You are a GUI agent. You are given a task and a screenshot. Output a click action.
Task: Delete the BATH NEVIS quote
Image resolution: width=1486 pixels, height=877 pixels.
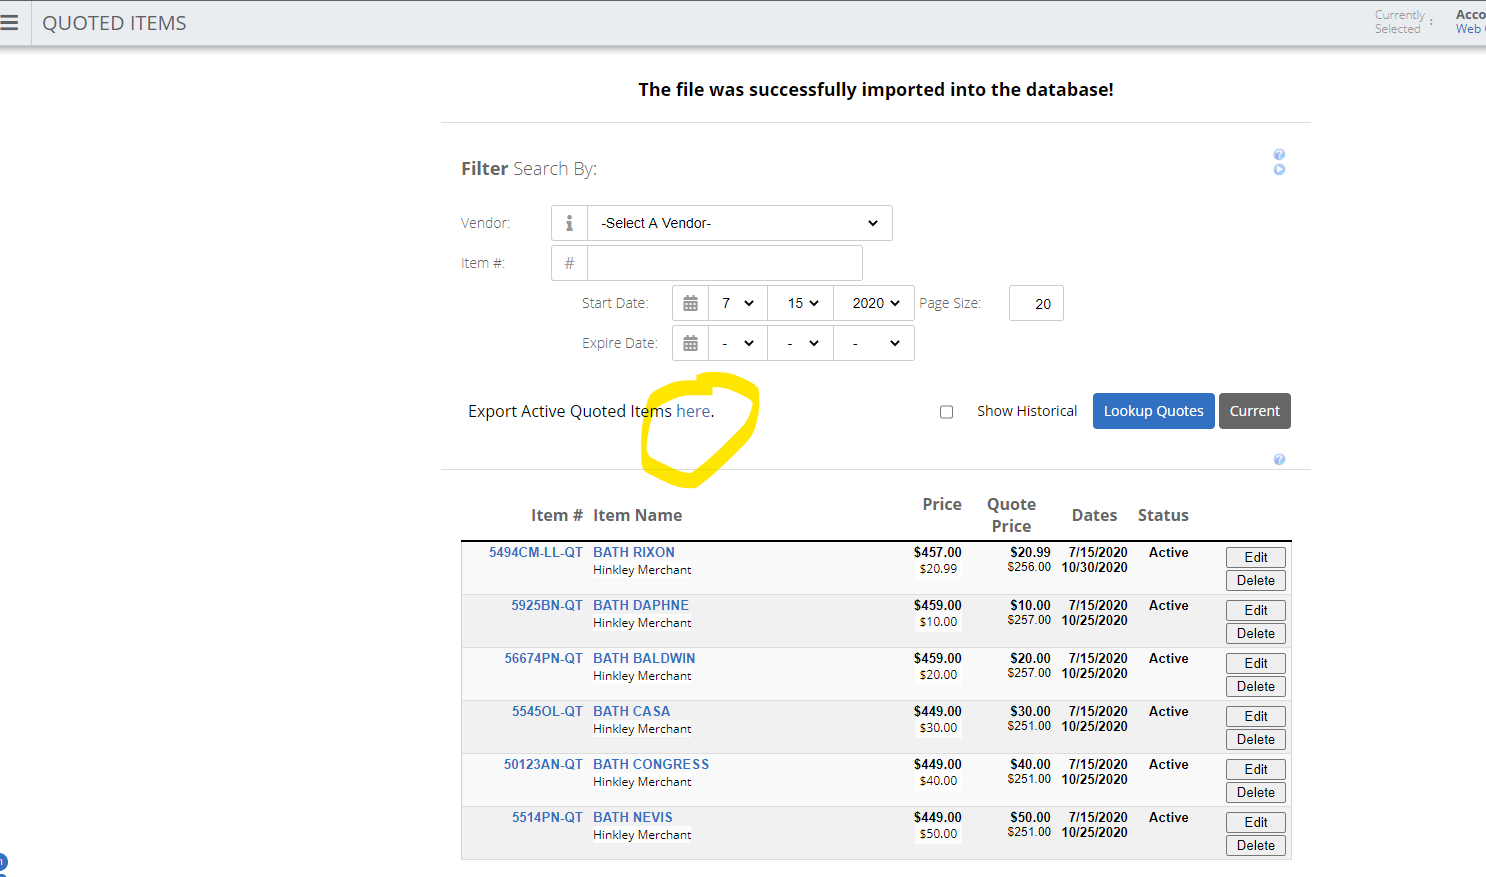(1255, 844)
